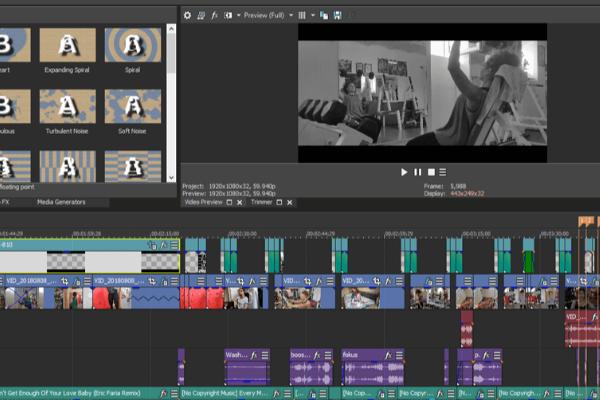Select Turbulent Noise preset thumbnail
Viewport: 600px width, 400px height.
68,106
